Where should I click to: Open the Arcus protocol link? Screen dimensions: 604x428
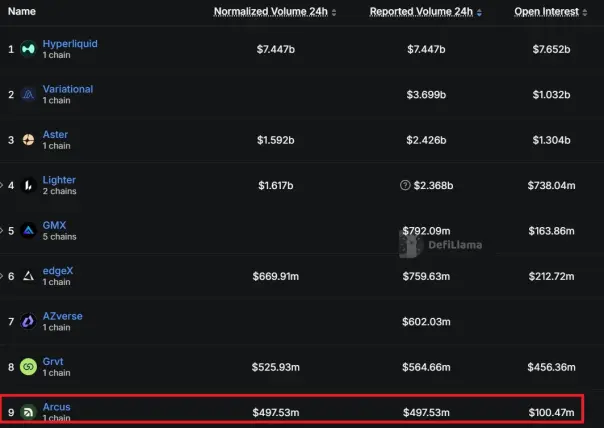[57, 407]
